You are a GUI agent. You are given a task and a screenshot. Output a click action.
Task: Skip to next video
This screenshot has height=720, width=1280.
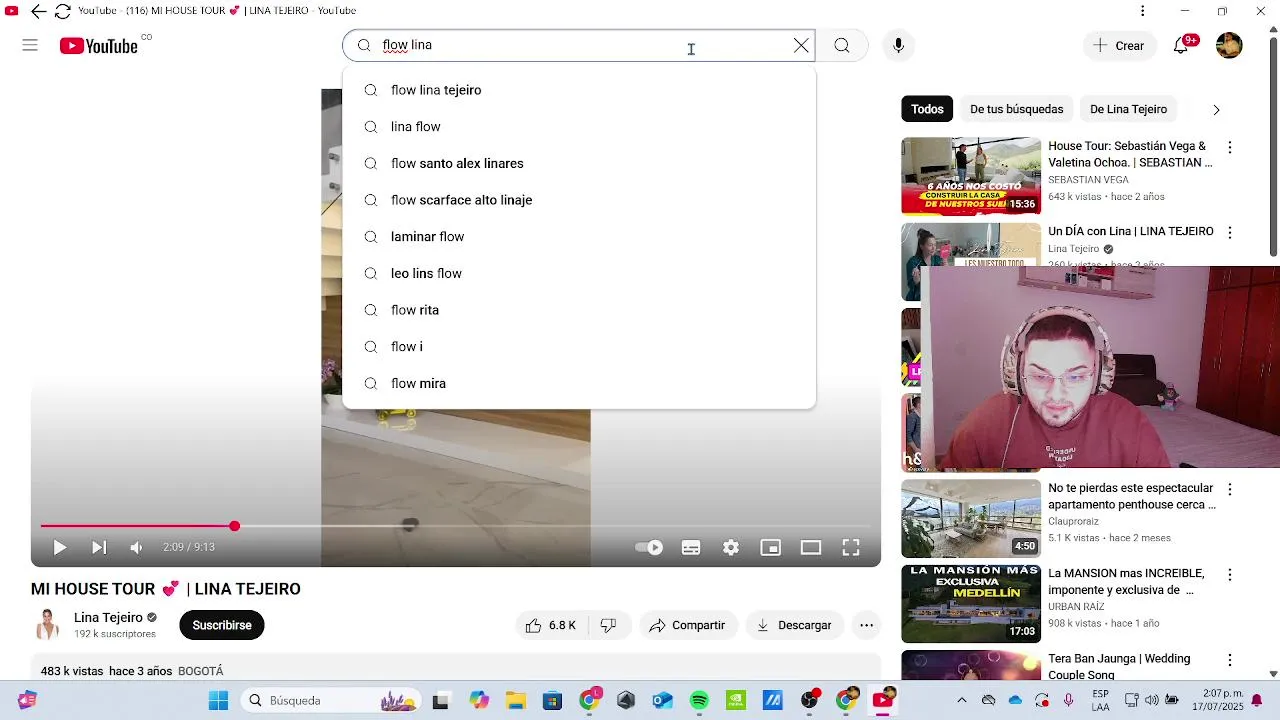[x=98, y=547]
